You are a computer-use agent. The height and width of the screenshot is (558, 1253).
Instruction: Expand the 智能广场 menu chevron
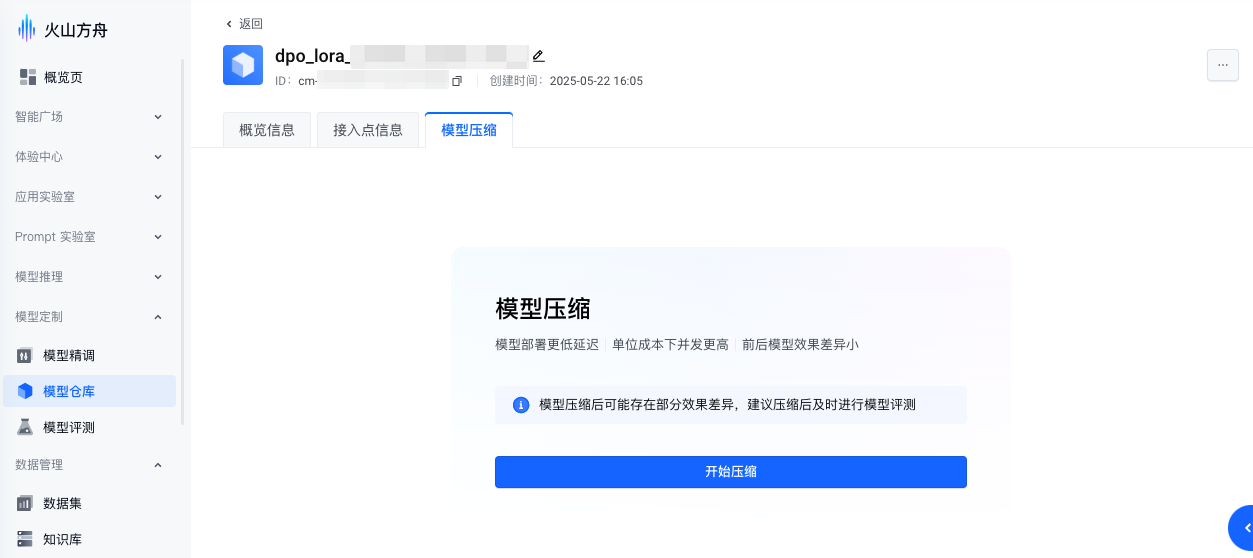click(x=158, y=117)
